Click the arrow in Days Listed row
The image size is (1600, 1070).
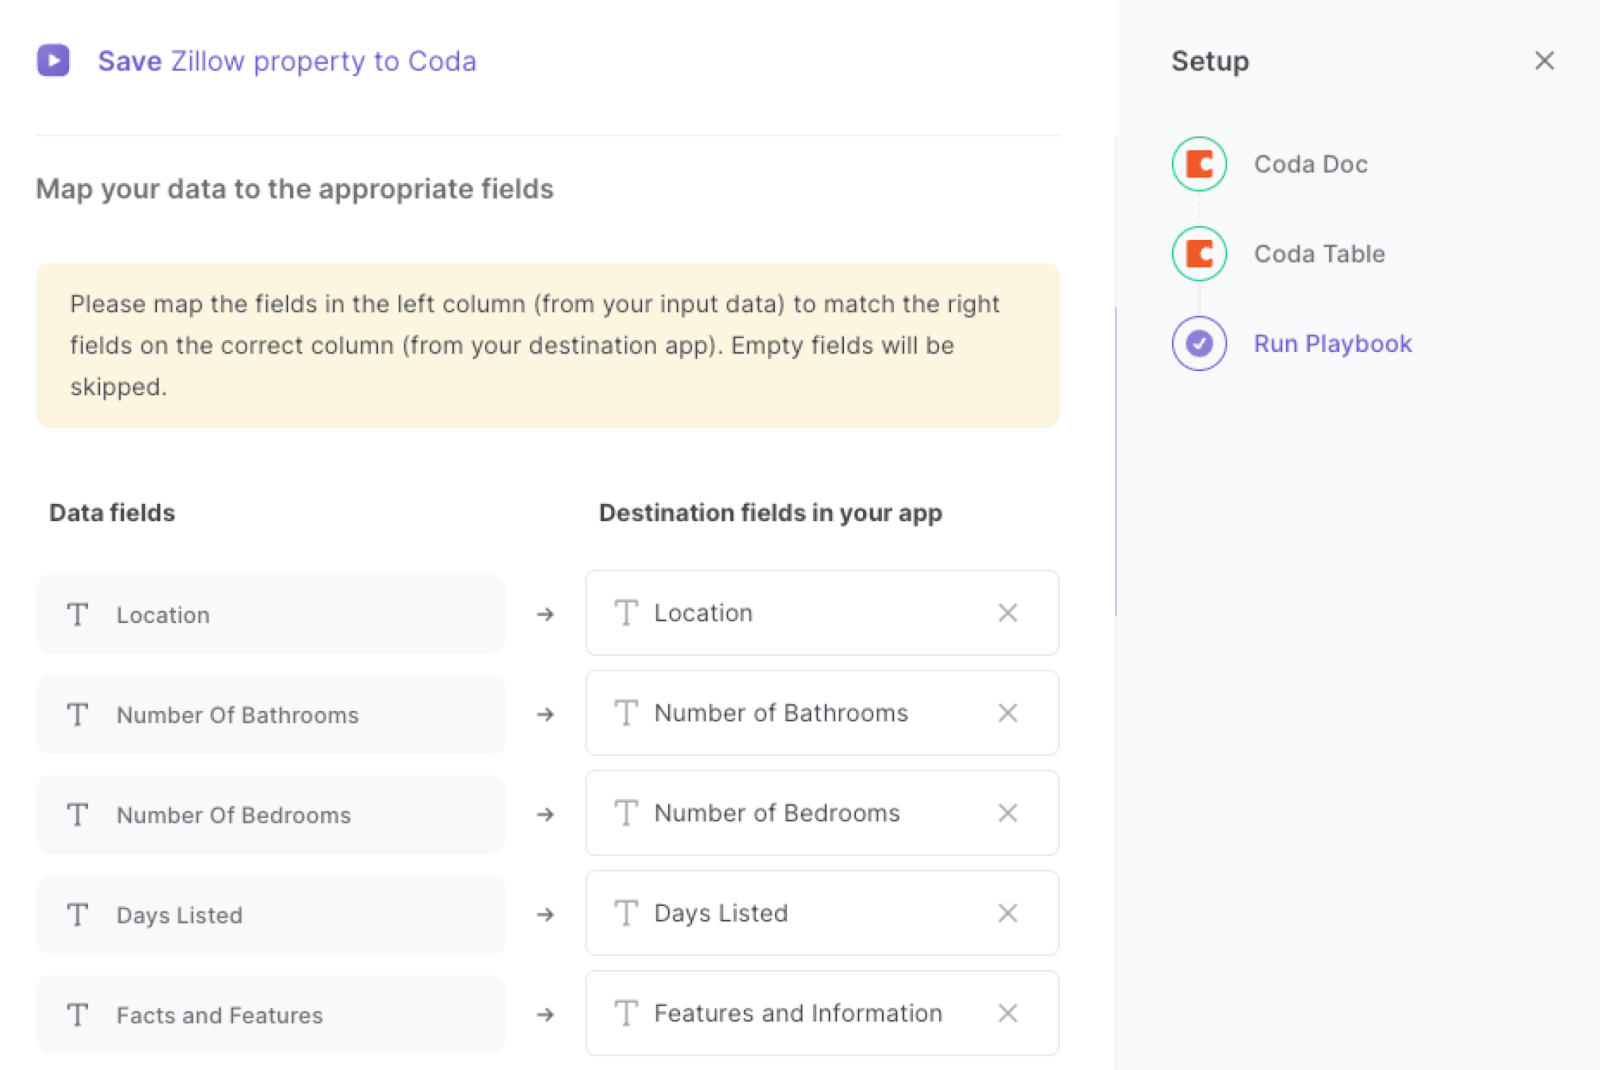coord(545,914)
